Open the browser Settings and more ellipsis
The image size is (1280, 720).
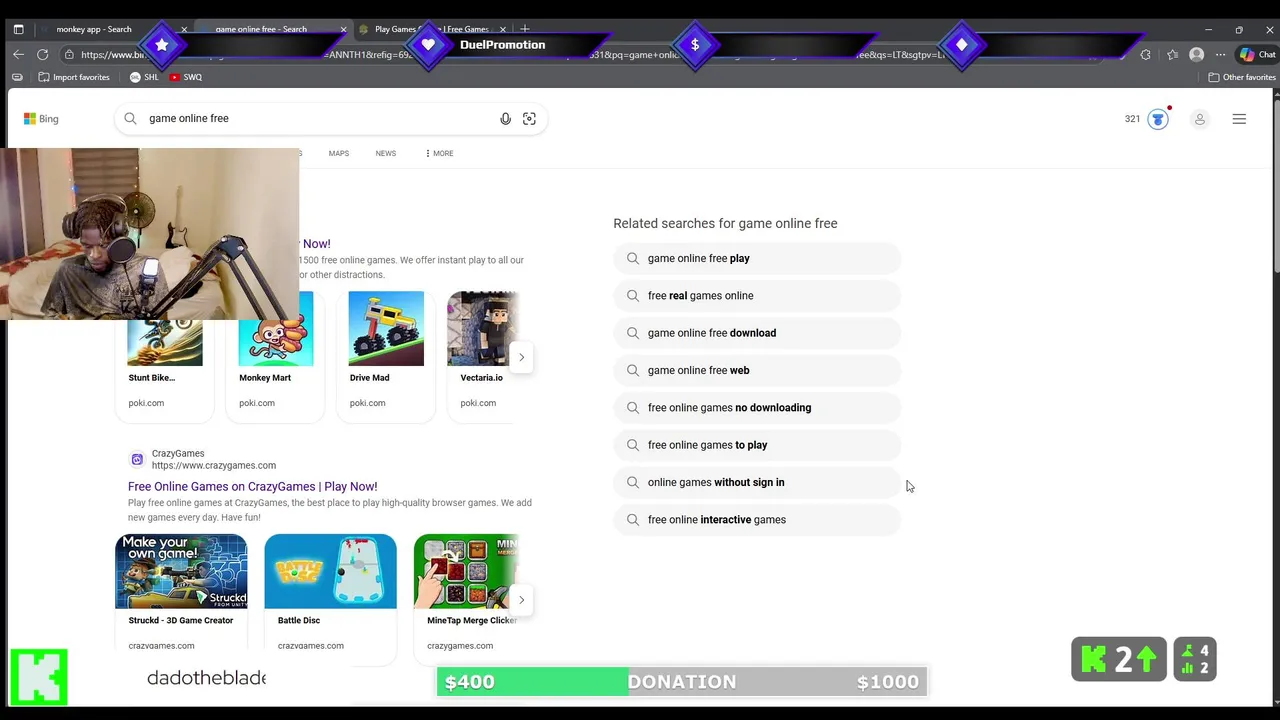pyautogui.click(x=1220, y=54)
